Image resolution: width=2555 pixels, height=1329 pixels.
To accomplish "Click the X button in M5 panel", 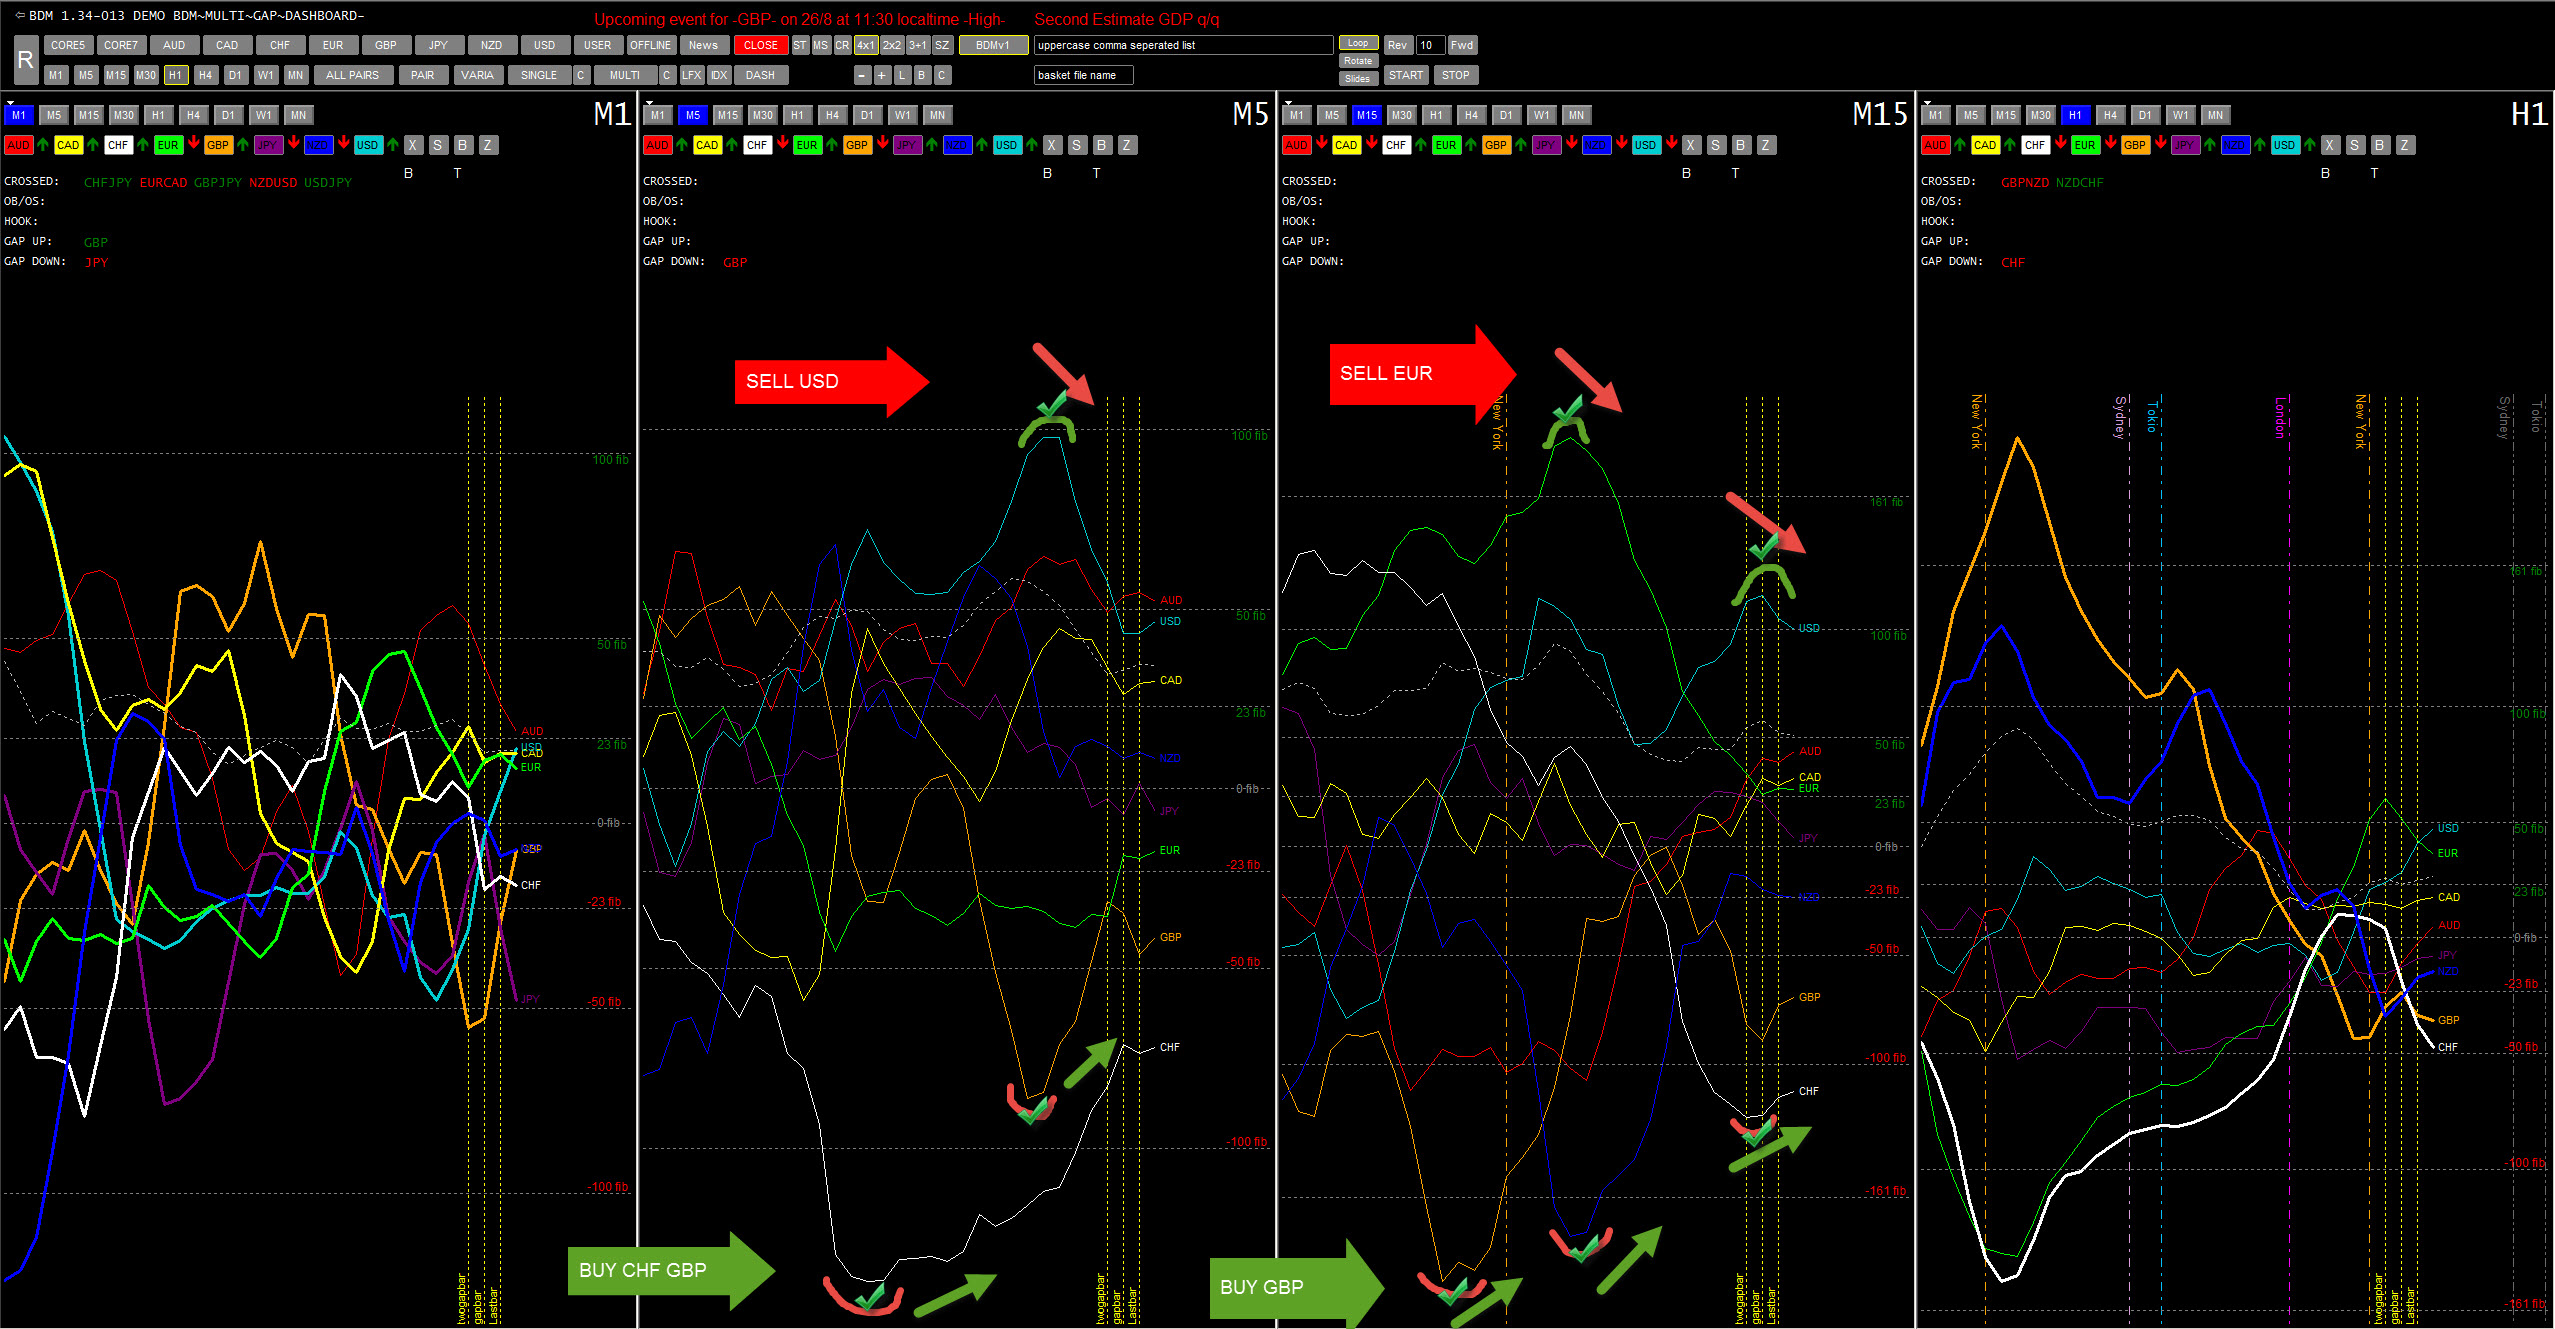I will point(1052,145).
